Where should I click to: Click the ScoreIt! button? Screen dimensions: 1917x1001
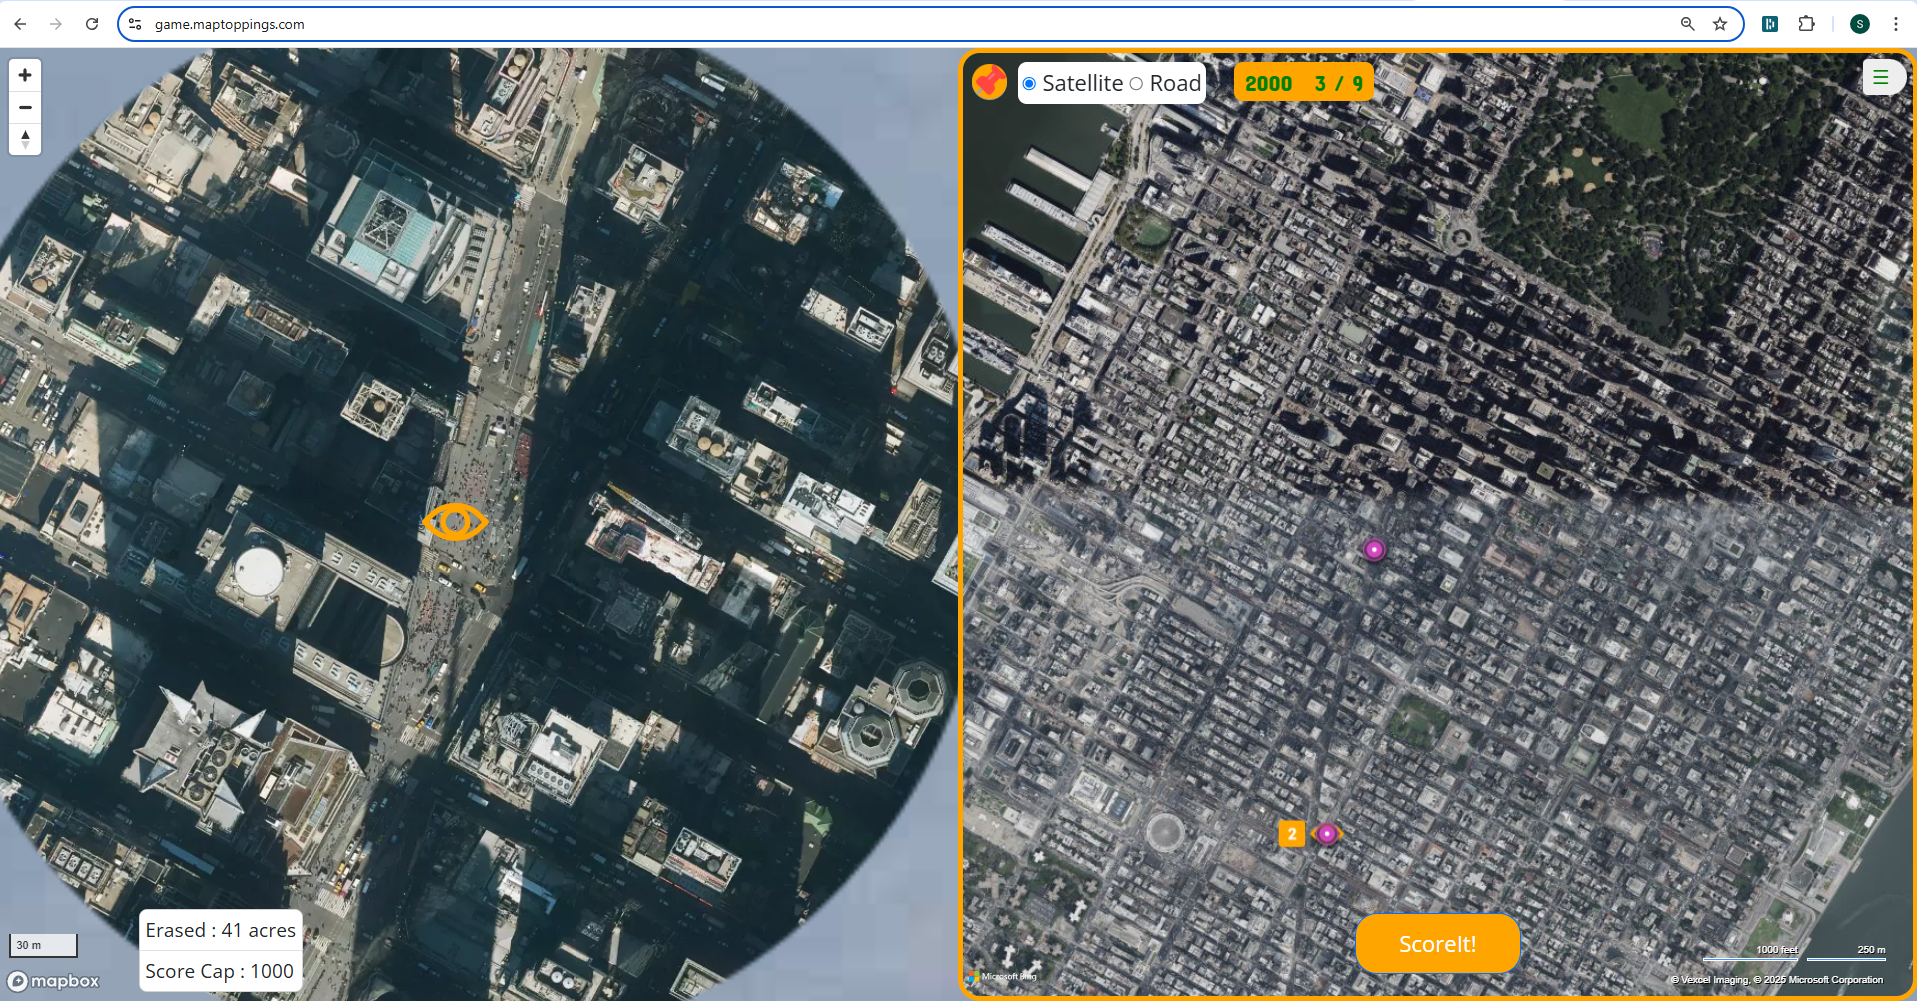[1437, 944]
